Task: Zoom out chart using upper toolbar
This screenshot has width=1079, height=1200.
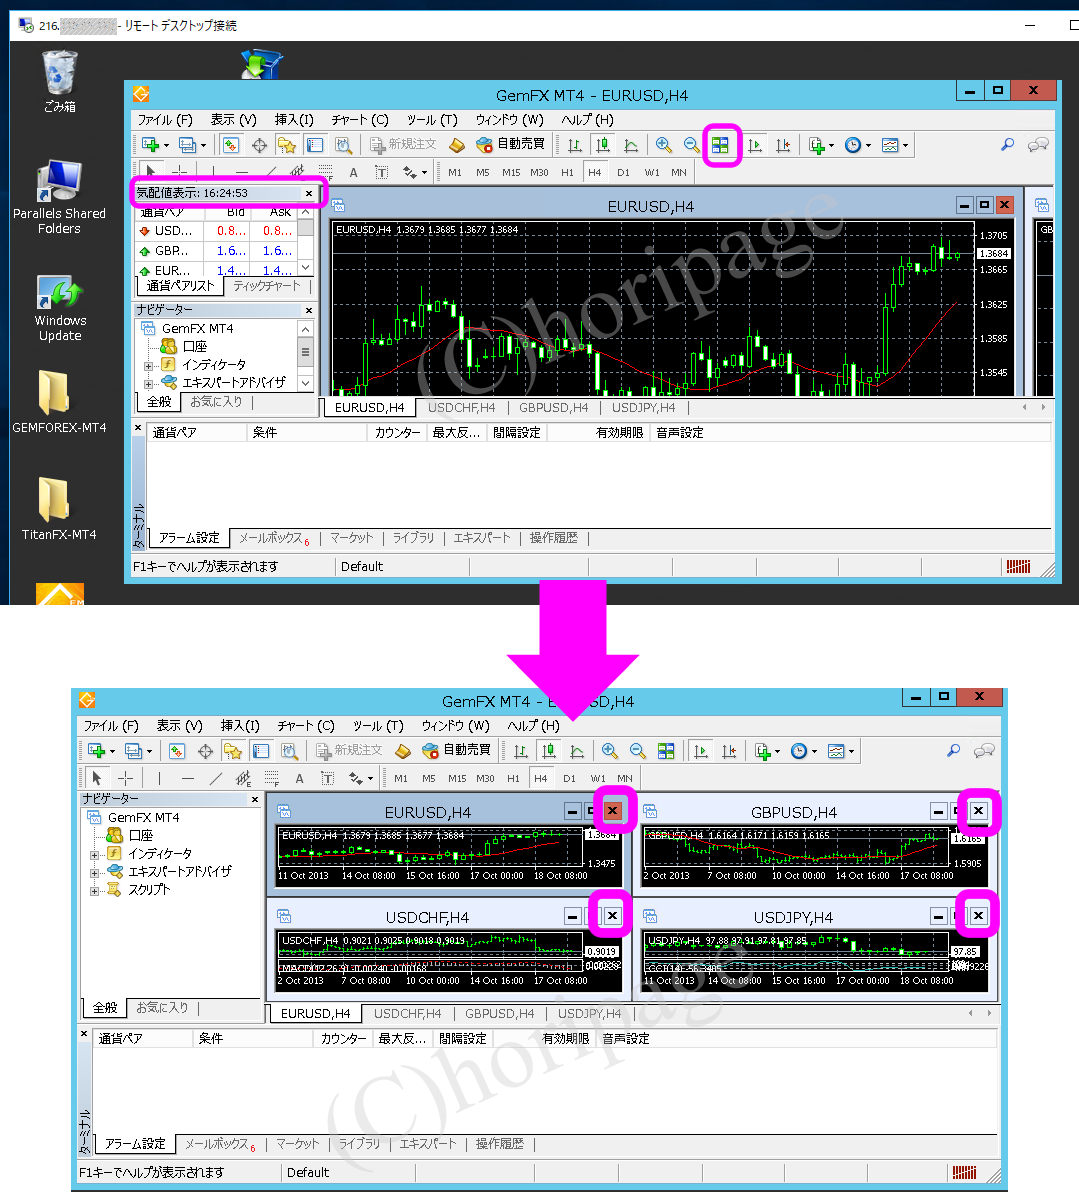Action: tap(691, 145)
